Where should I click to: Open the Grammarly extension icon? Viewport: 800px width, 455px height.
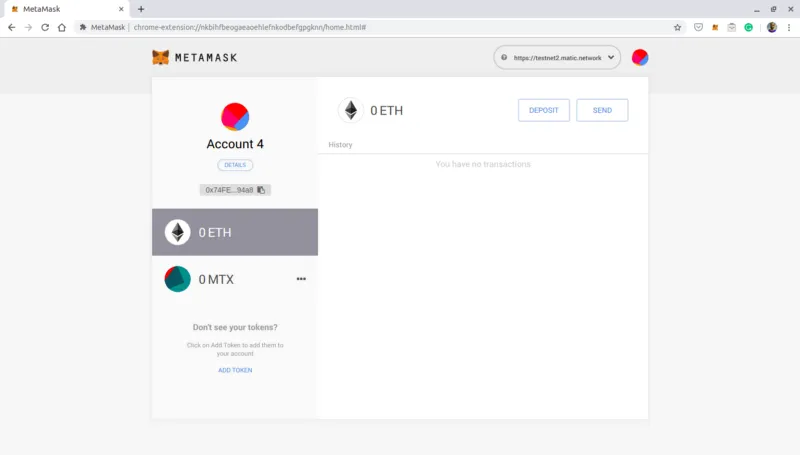[748, 28]
